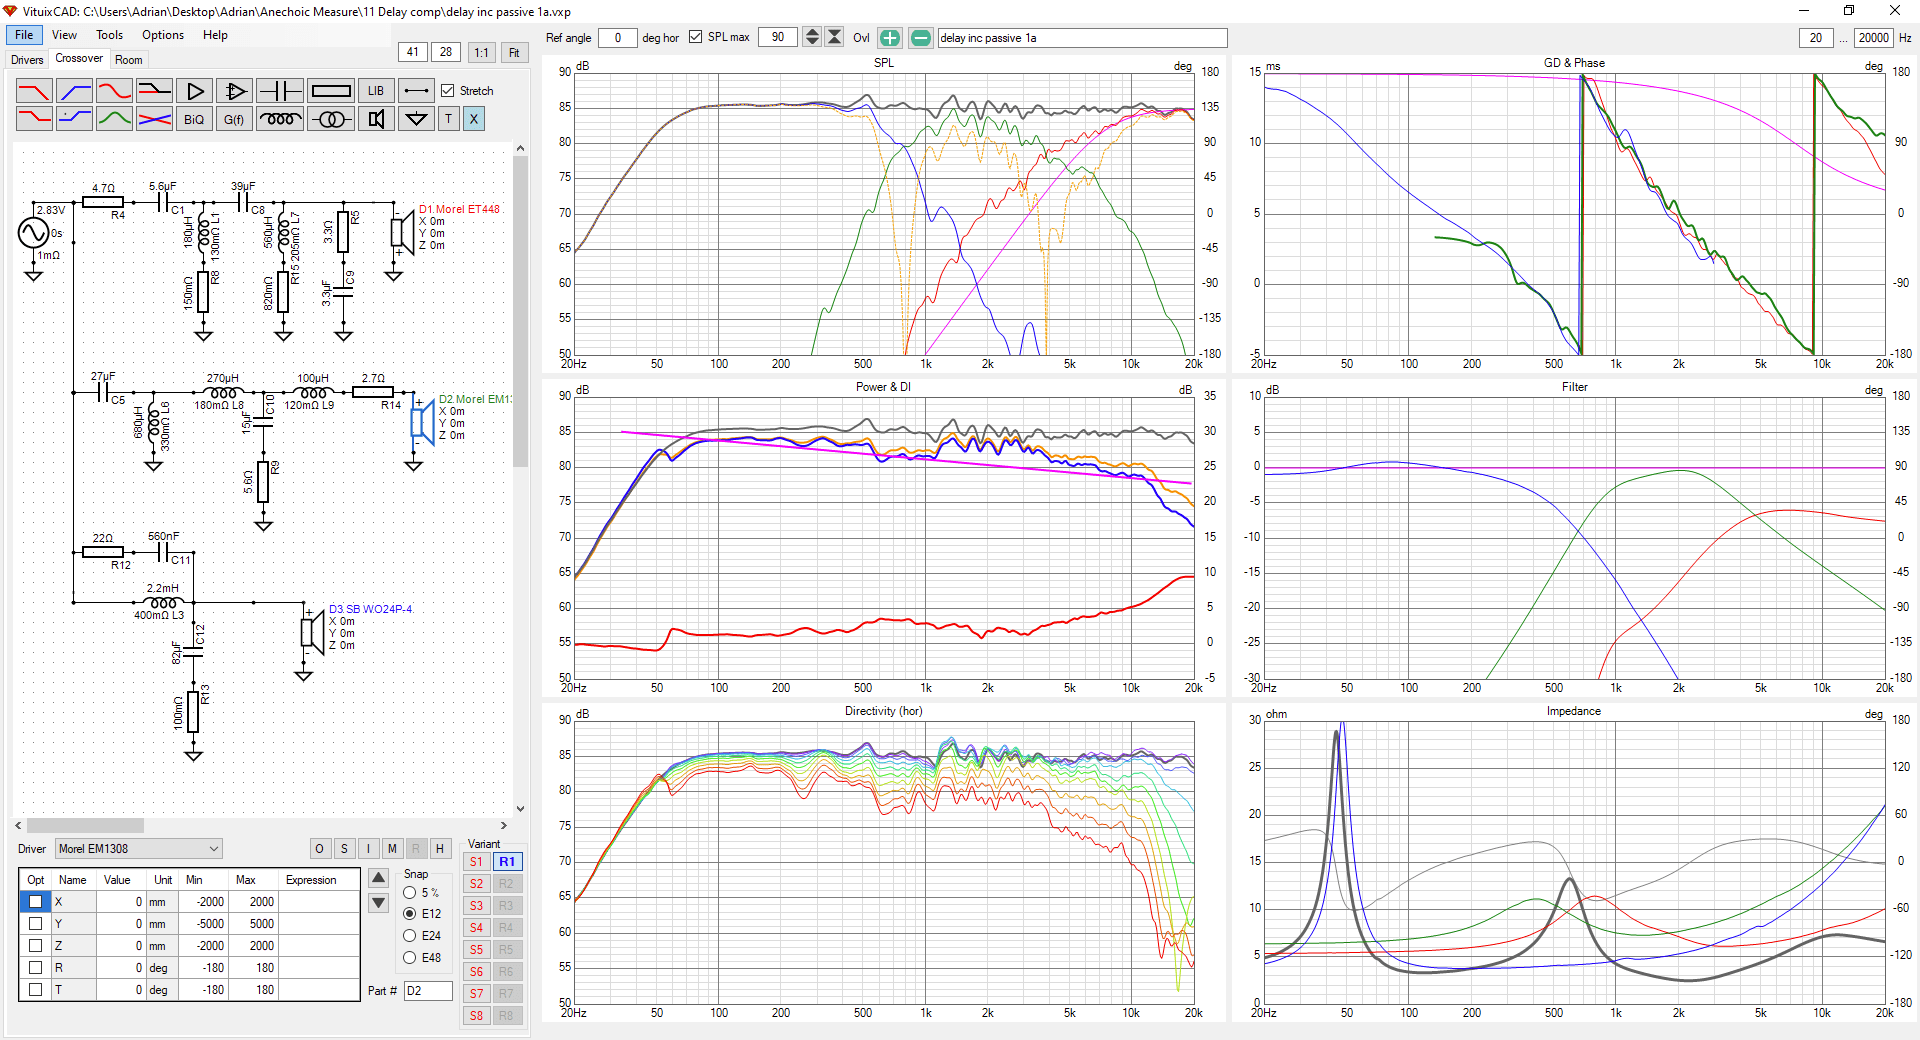Insert an operational amplifier component
Screen dimensions: 1920x1040
234,91
